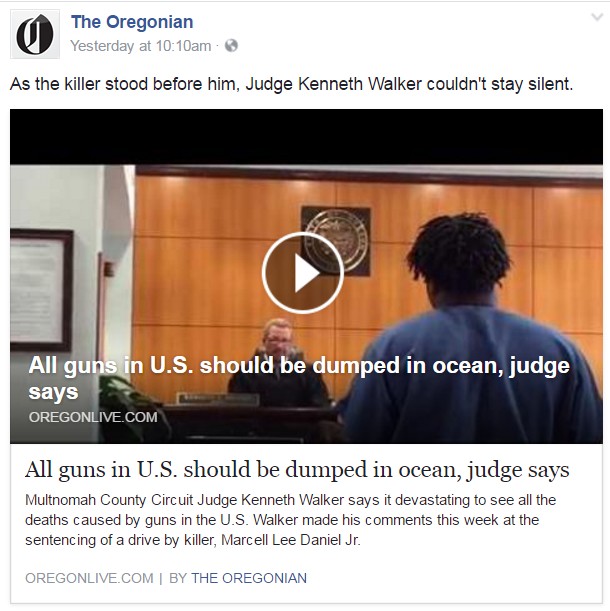Open the 'Yesterday at 10:10am' timestamp

141,46
